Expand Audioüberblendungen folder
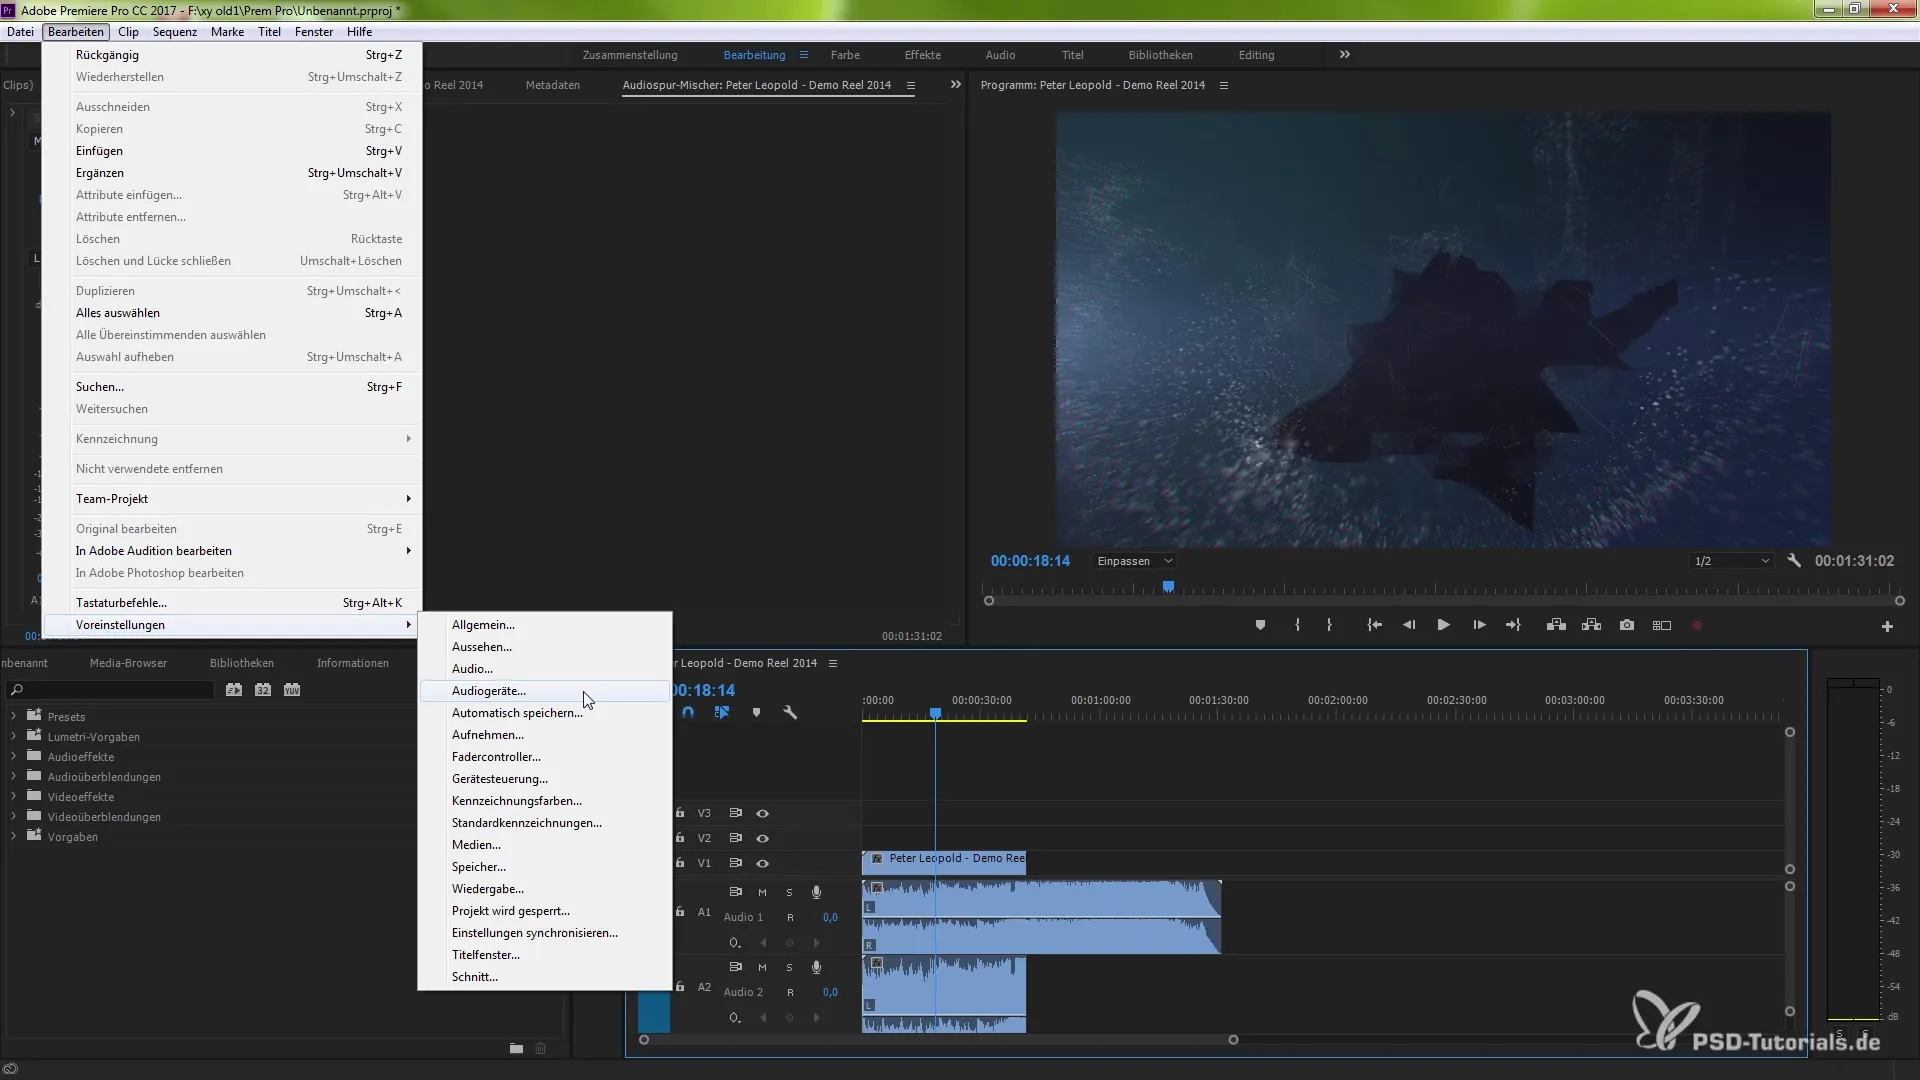This screenshot has width=1920, height=1080. [x=13, y=776]
